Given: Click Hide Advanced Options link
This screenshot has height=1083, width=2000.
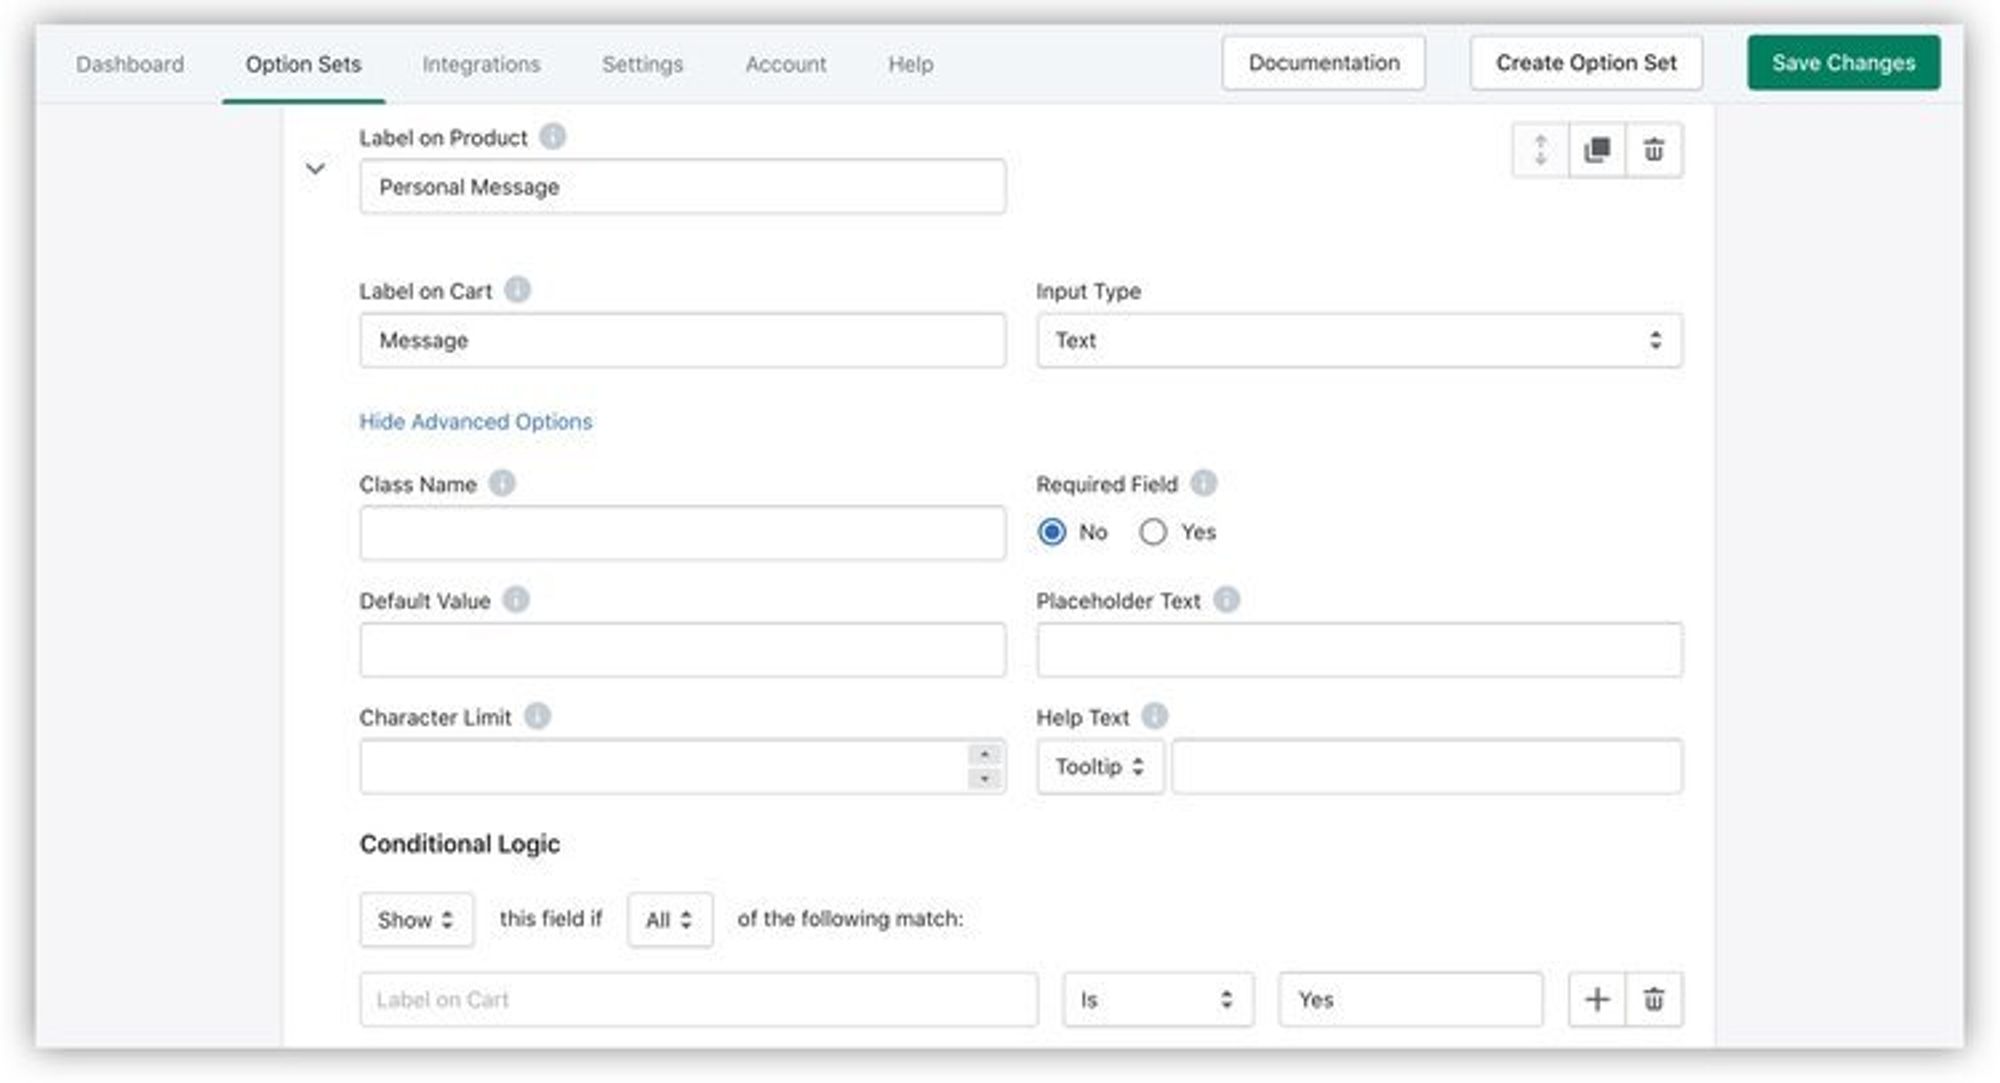Looking at the screenshot, I should pyautogui.click(x=475, y=421).
